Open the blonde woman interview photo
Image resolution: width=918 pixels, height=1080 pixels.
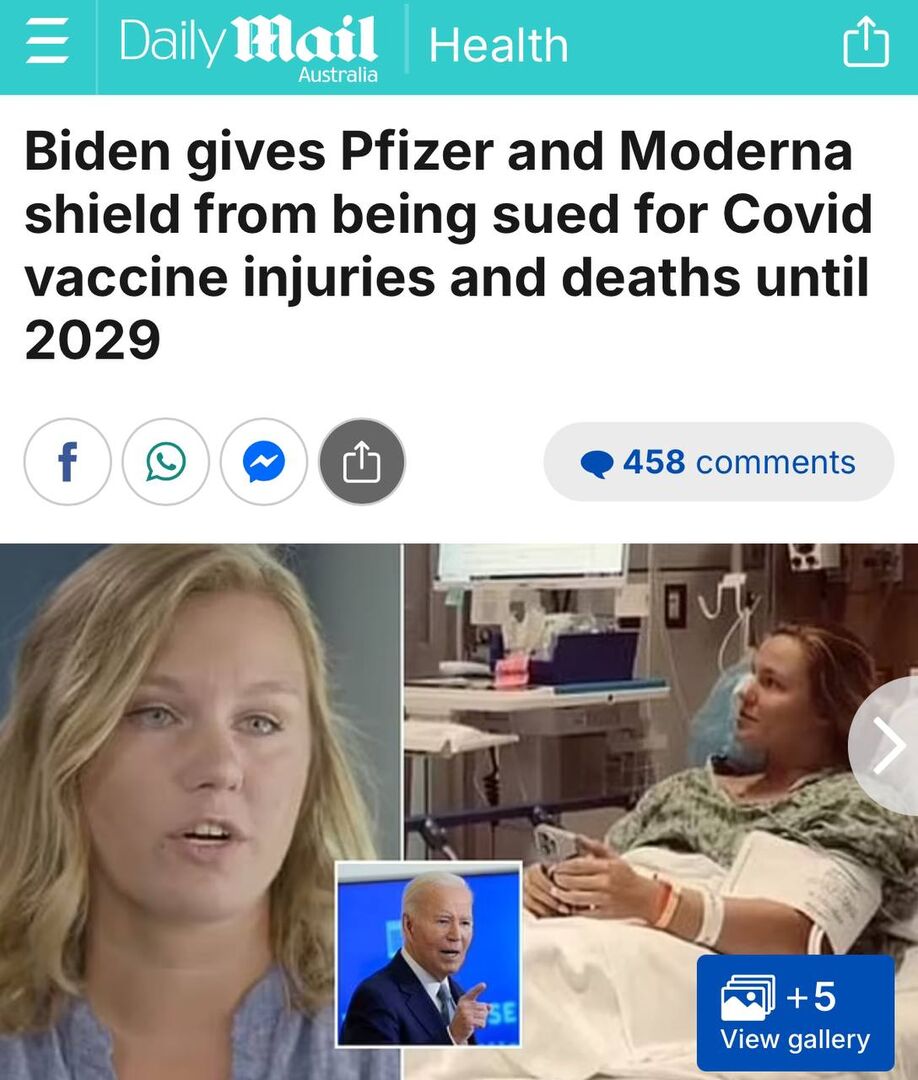200,811
